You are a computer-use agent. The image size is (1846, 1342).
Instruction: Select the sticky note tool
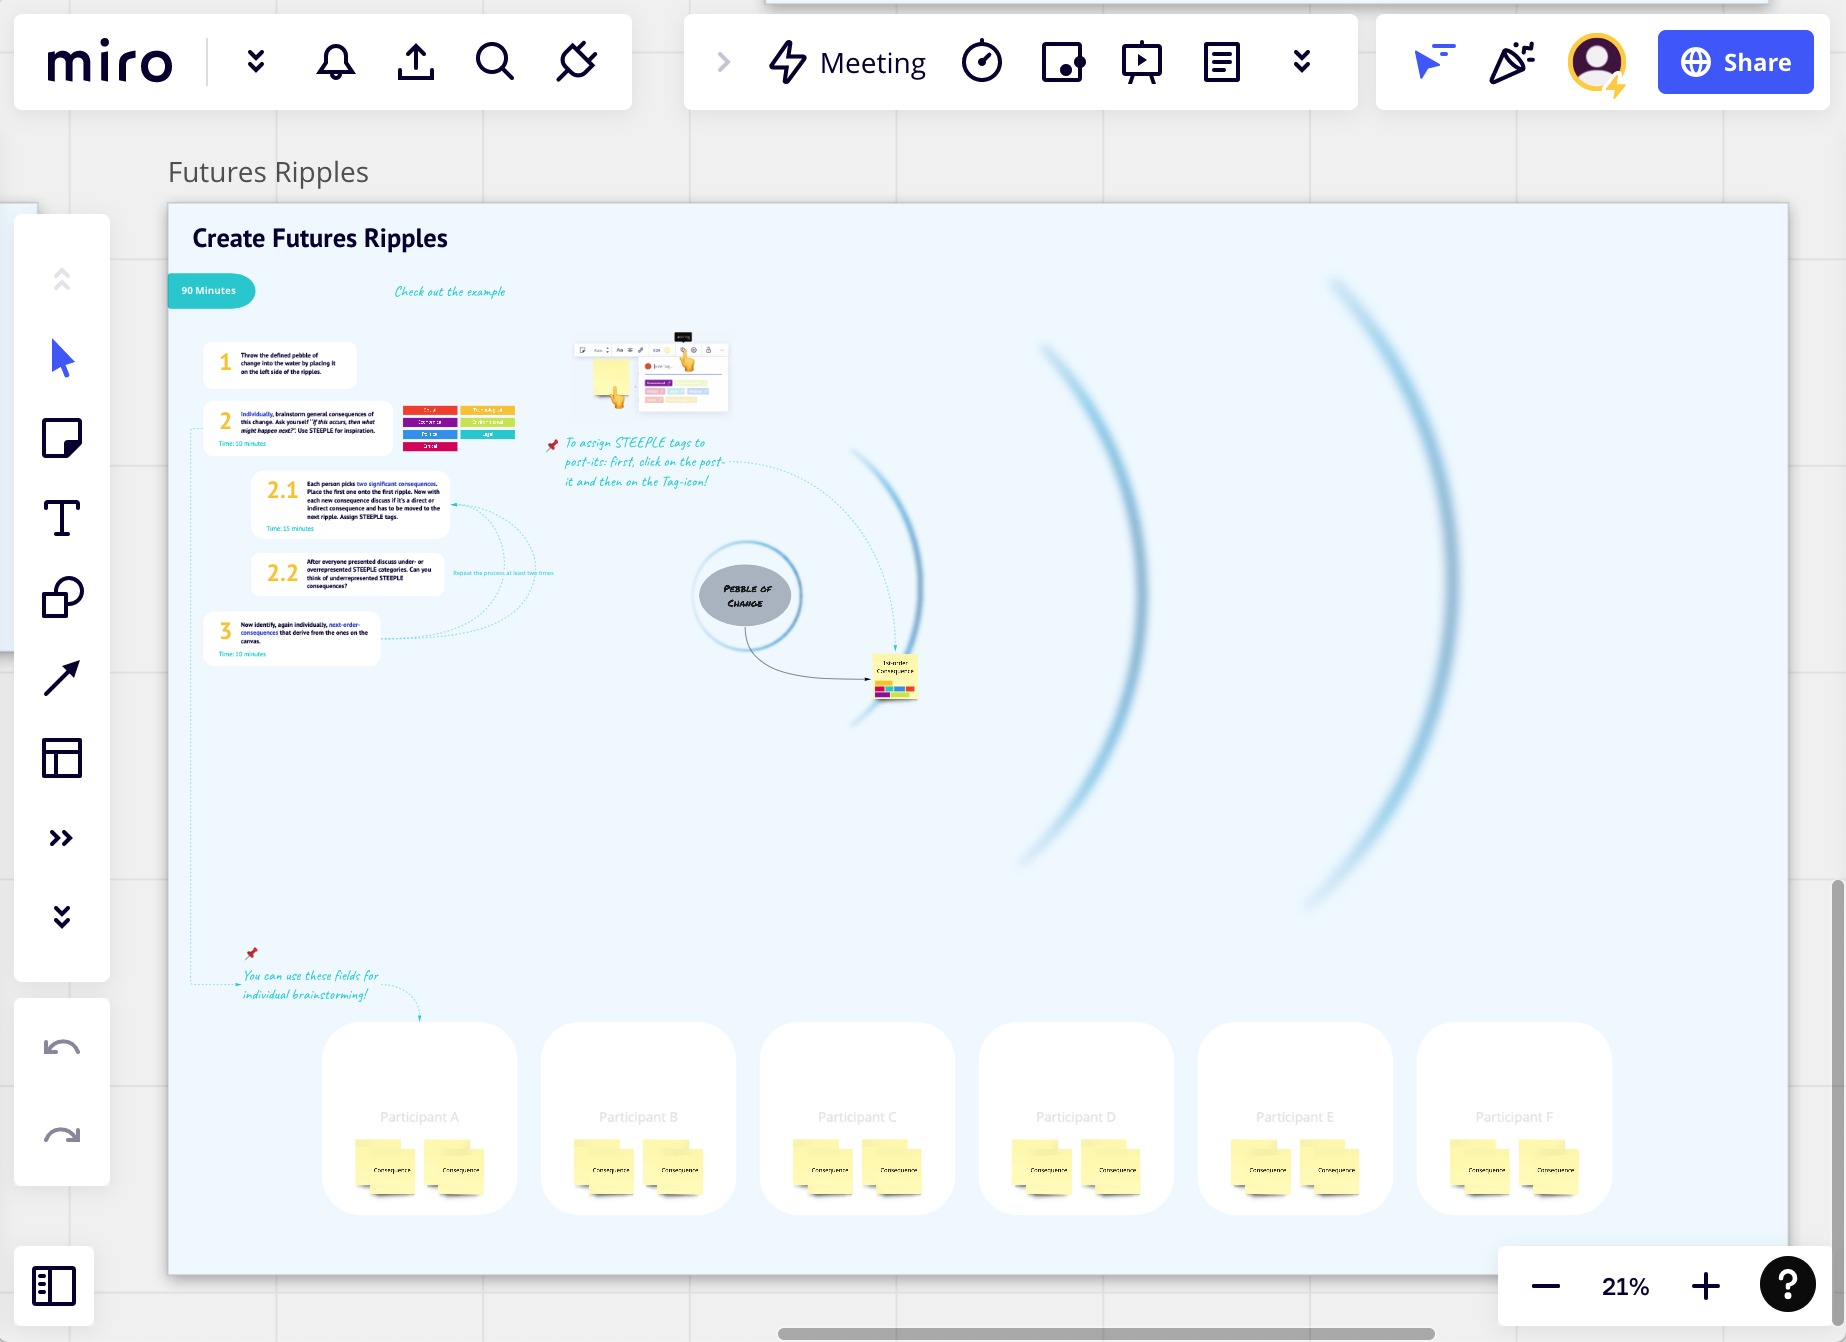pyautogui.click(x=62, y=438)
